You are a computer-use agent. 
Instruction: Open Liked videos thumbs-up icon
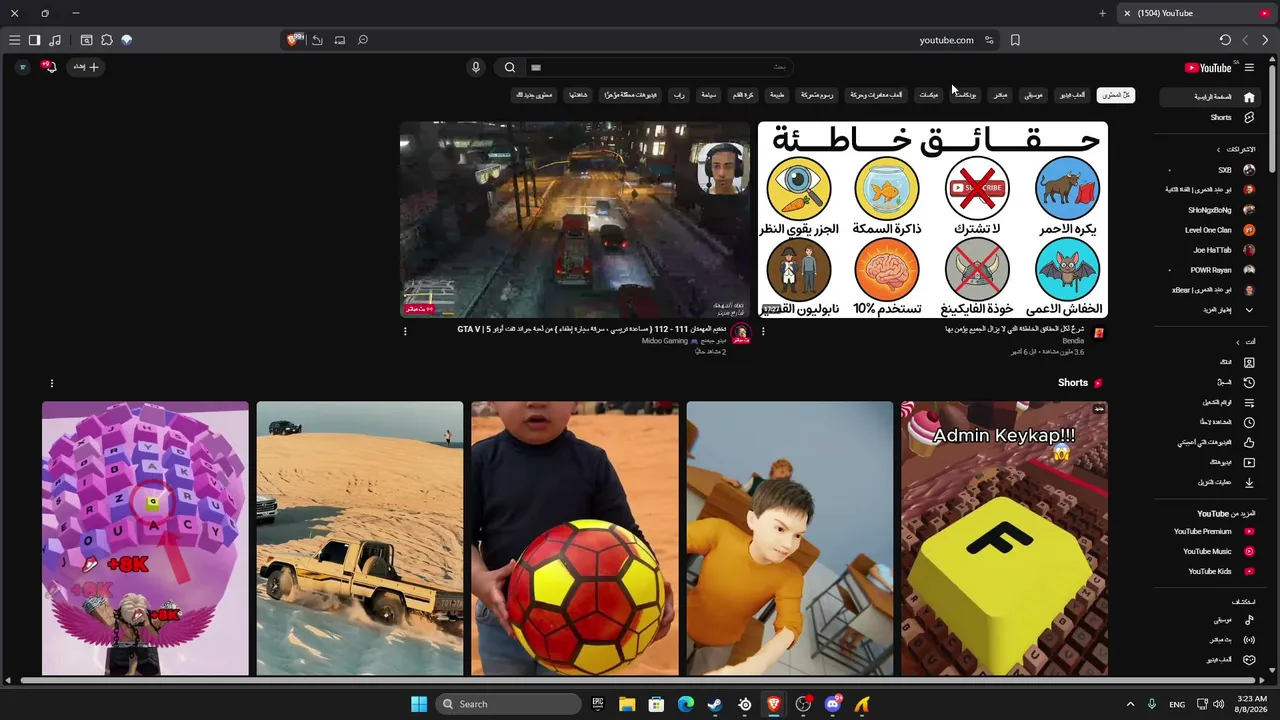1249,442
